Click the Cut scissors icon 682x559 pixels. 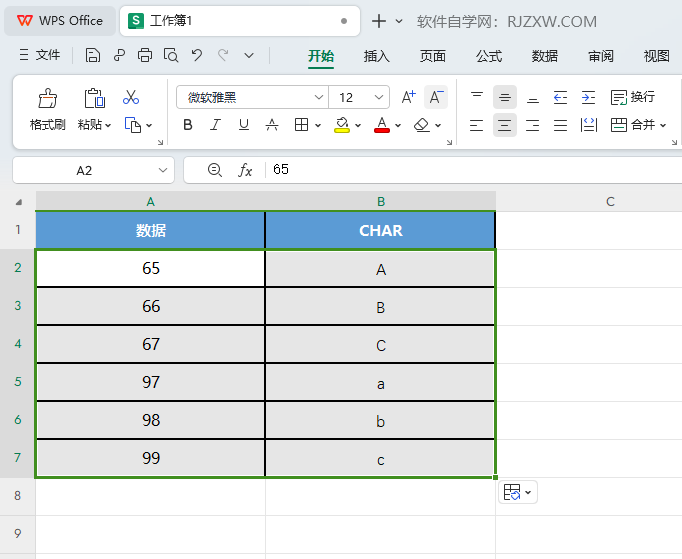point(130,97)
